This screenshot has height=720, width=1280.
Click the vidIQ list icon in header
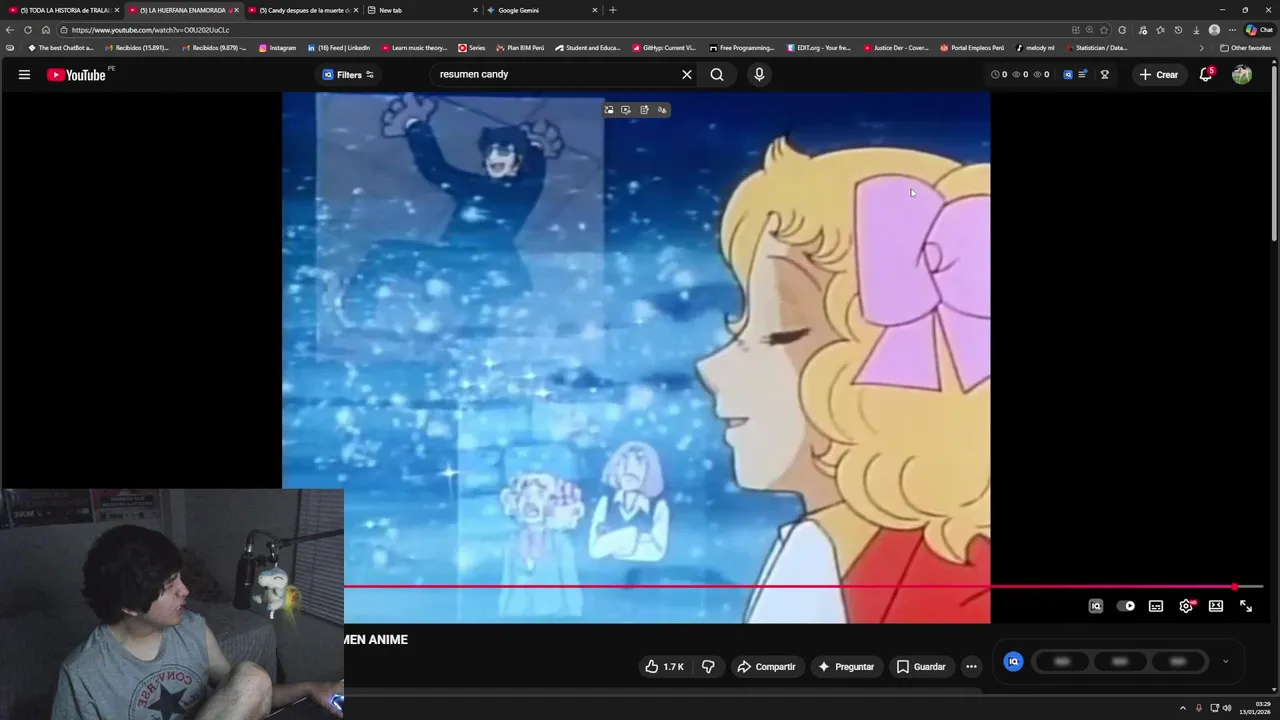(x=1082, y=75)
